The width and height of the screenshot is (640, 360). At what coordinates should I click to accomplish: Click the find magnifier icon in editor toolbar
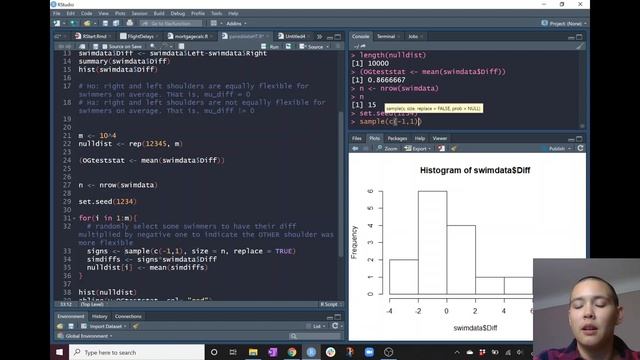(x=153, y=47)
